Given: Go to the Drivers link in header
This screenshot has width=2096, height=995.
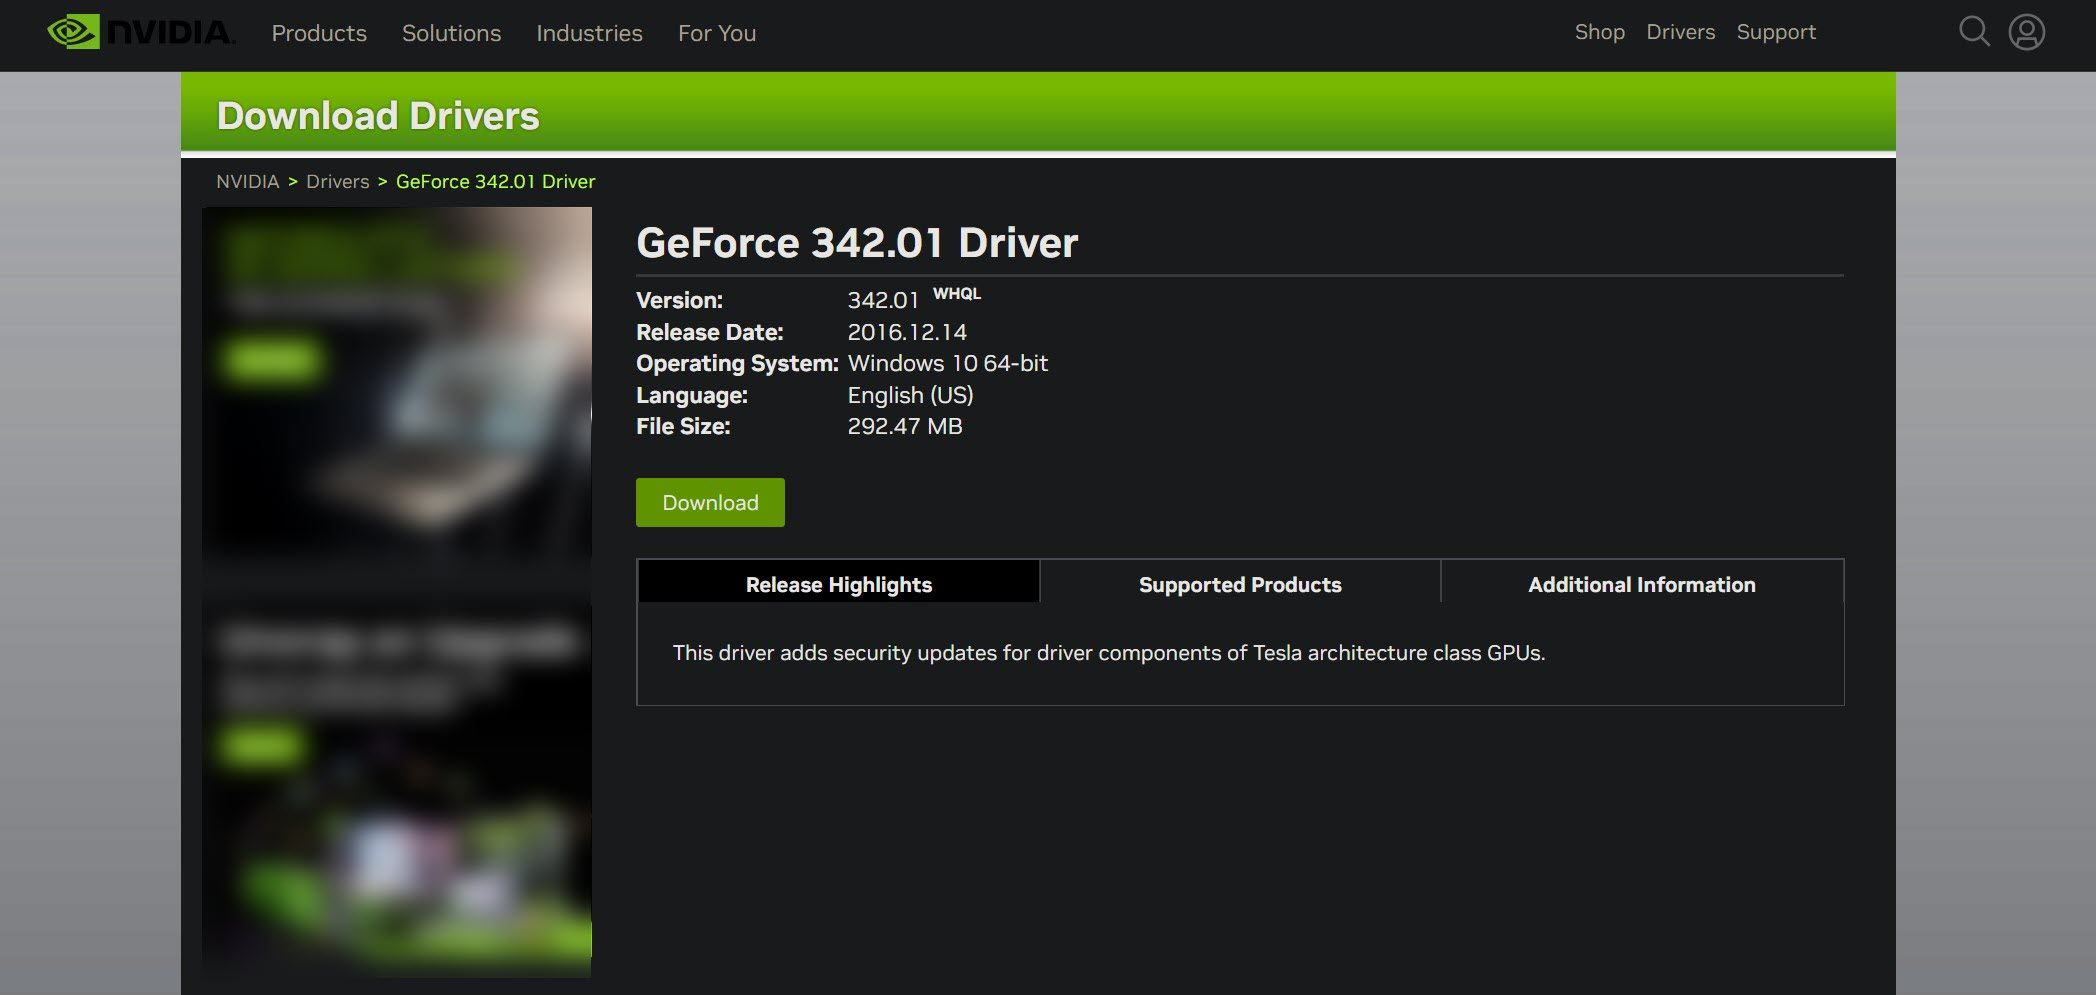Looking at the screenshot, I should point(1680,32).
